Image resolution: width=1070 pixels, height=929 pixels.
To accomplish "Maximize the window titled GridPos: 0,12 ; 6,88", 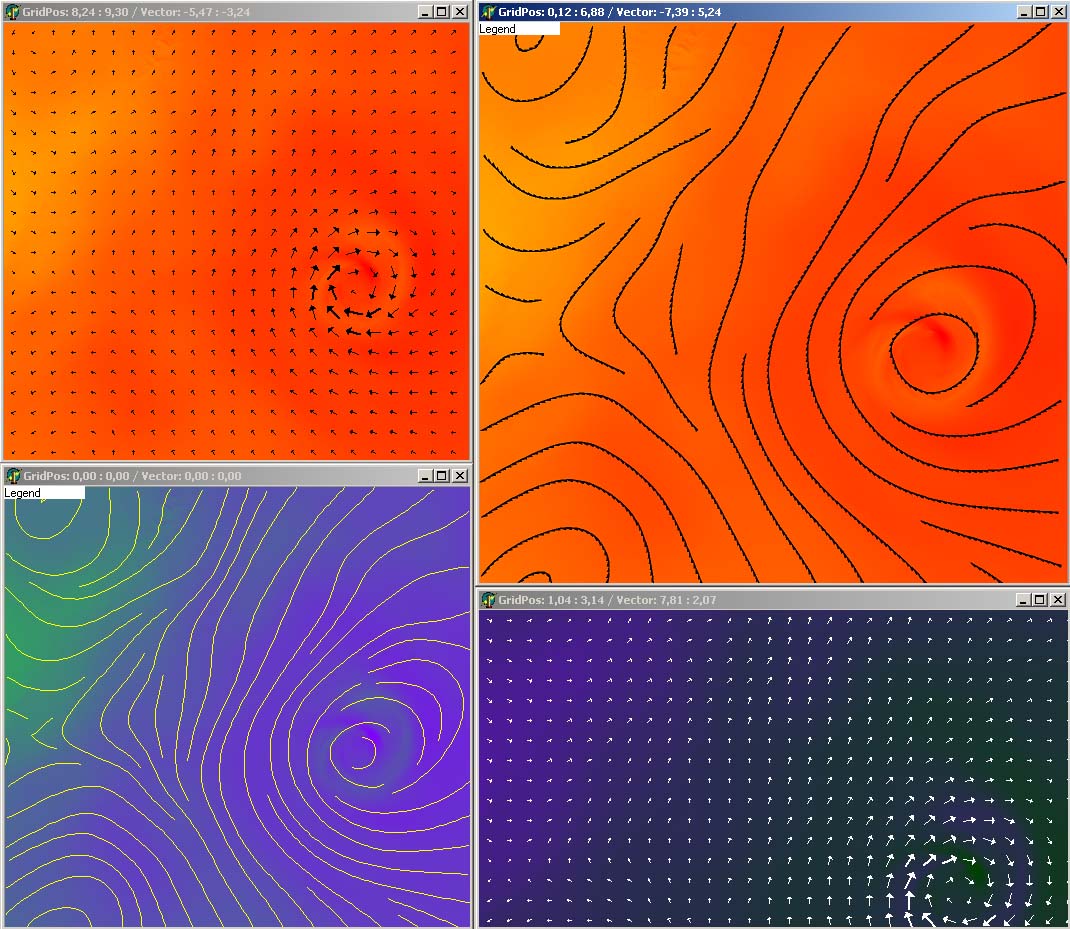I will (x=1041, y=12).
